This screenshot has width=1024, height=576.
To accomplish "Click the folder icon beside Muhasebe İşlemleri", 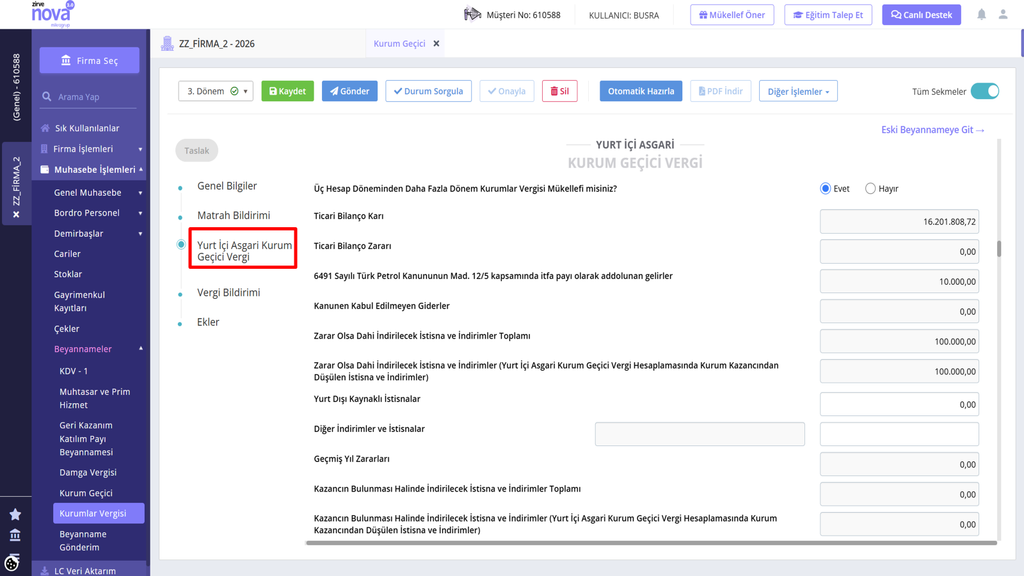I will click(x=44, y=169).
